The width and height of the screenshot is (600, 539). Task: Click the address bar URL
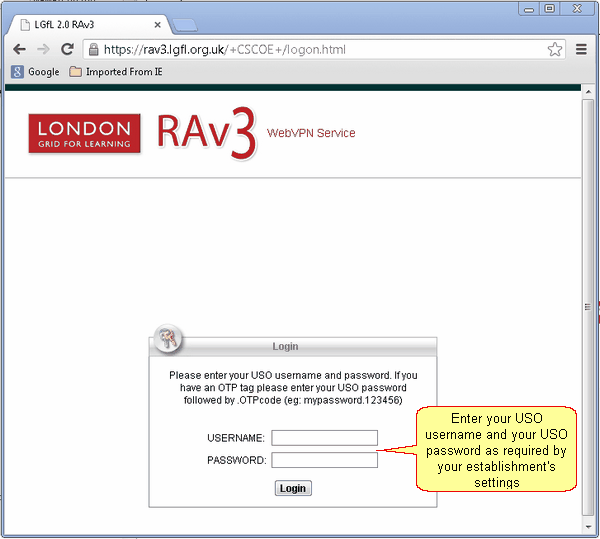[225, 49]
